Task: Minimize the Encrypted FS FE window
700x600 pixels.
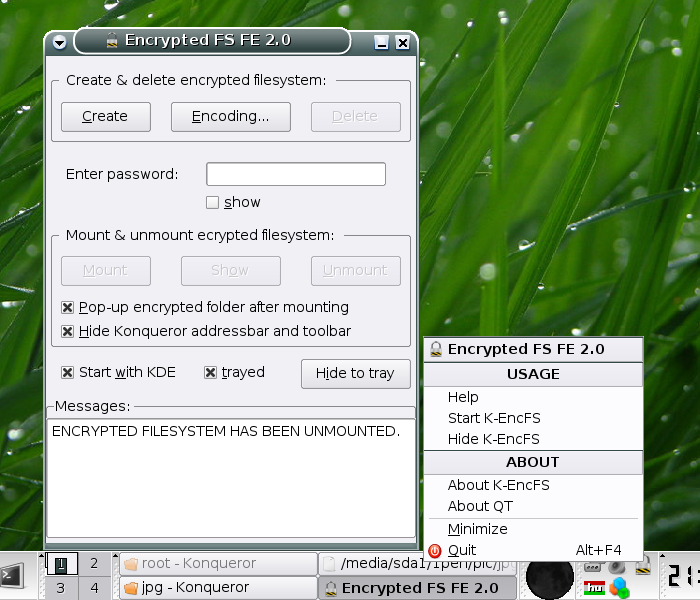Action: coord(381,42)
